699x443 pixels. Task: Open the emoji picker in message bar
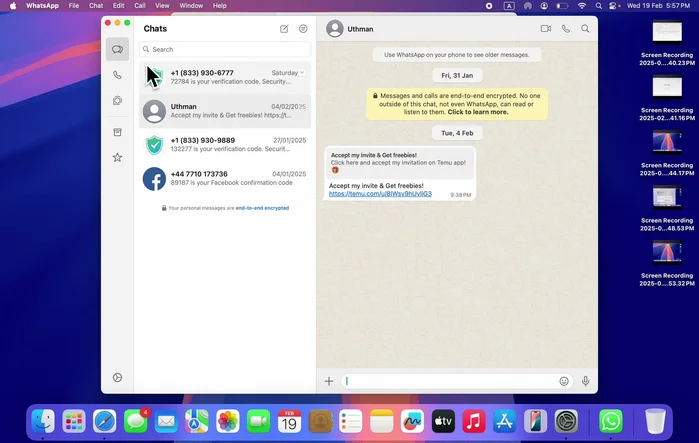(564, 381)
